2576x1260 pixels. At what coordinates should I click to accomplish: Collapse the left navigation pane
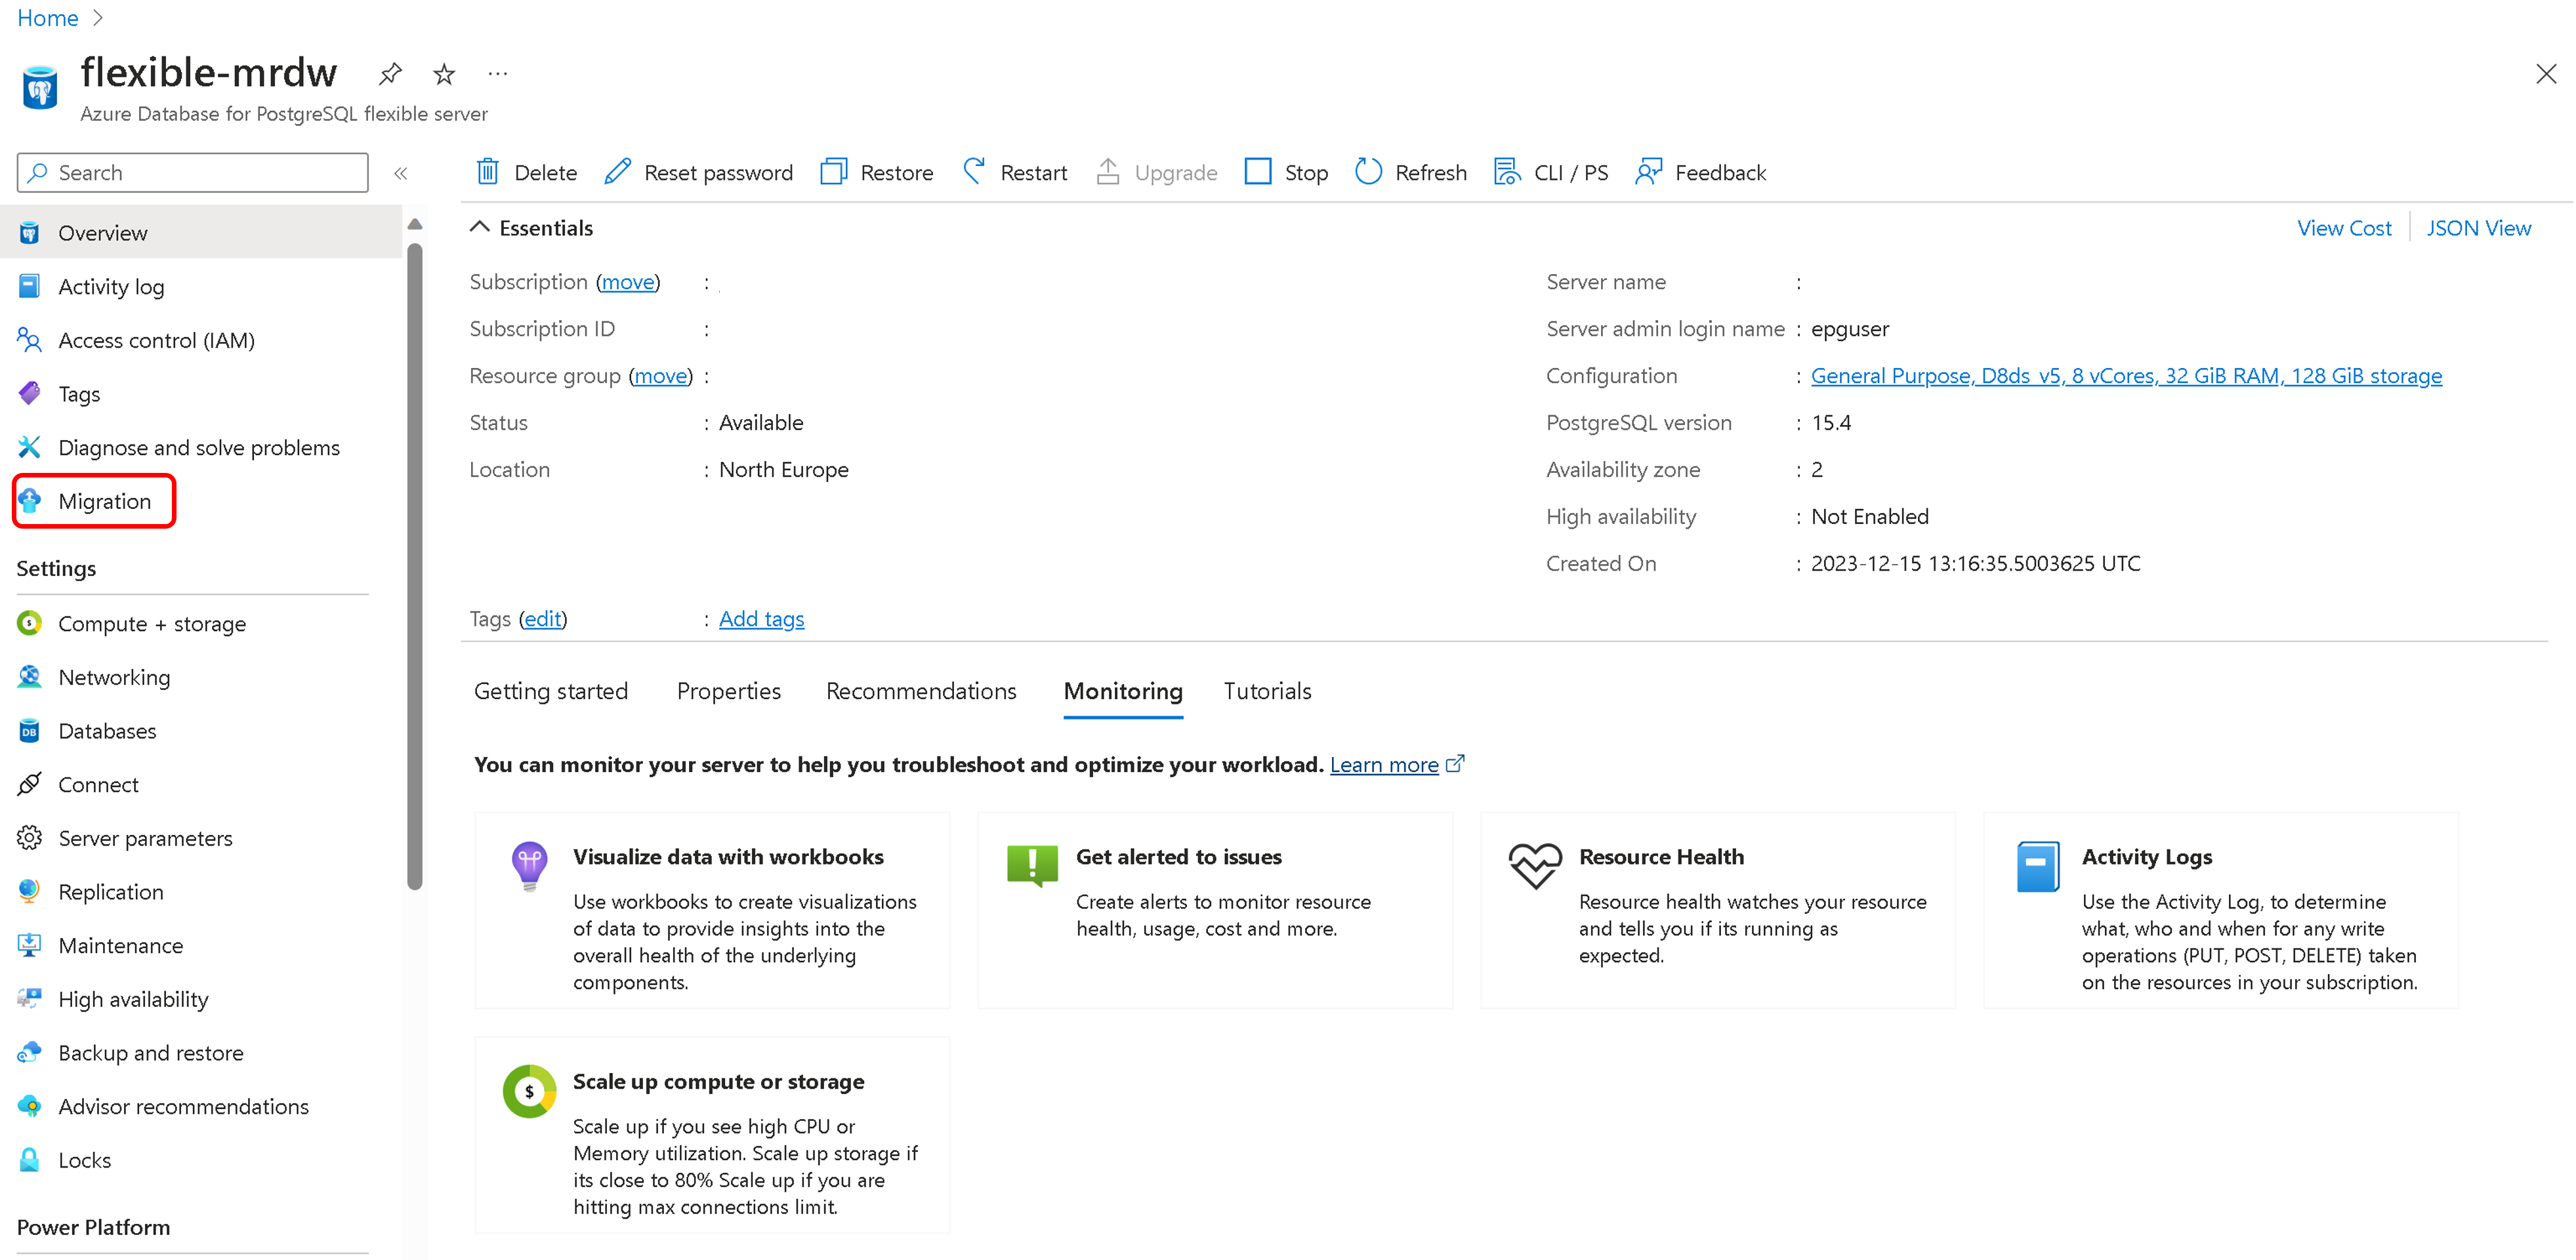pos(400,172)
